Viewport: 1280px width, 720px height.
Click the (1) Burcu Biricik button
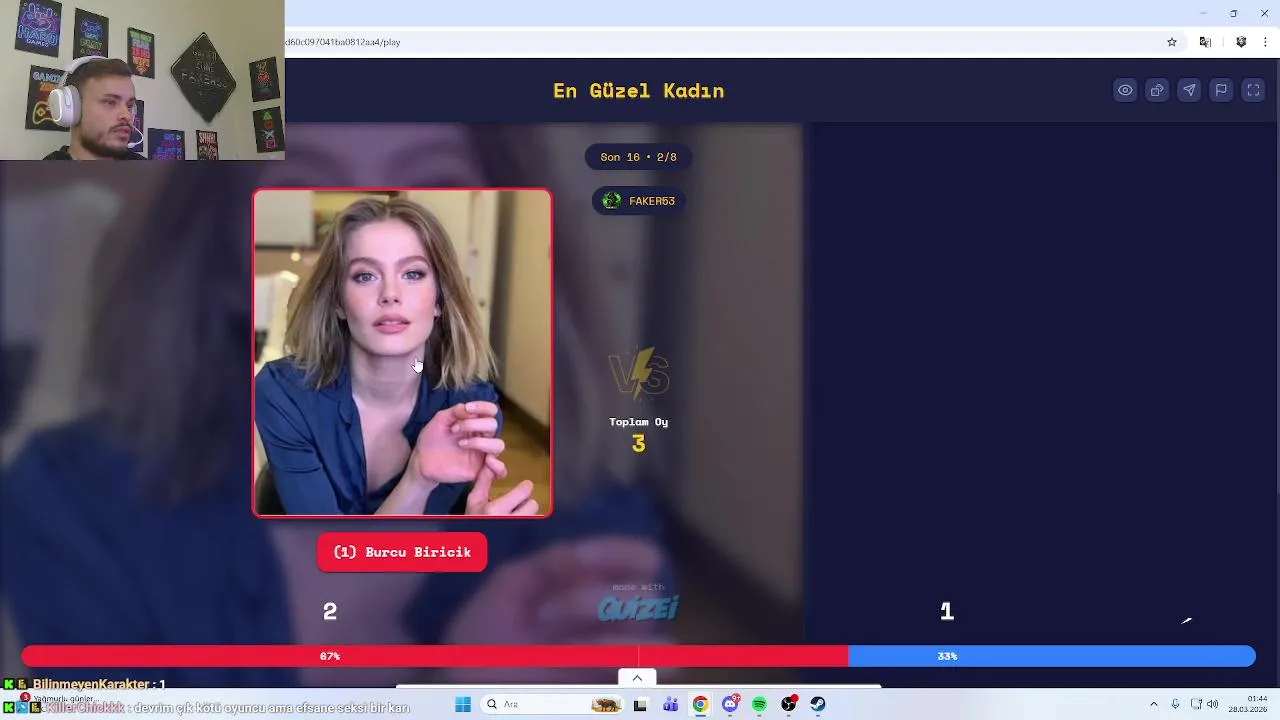pyautogui.click(x=402, y=552)
